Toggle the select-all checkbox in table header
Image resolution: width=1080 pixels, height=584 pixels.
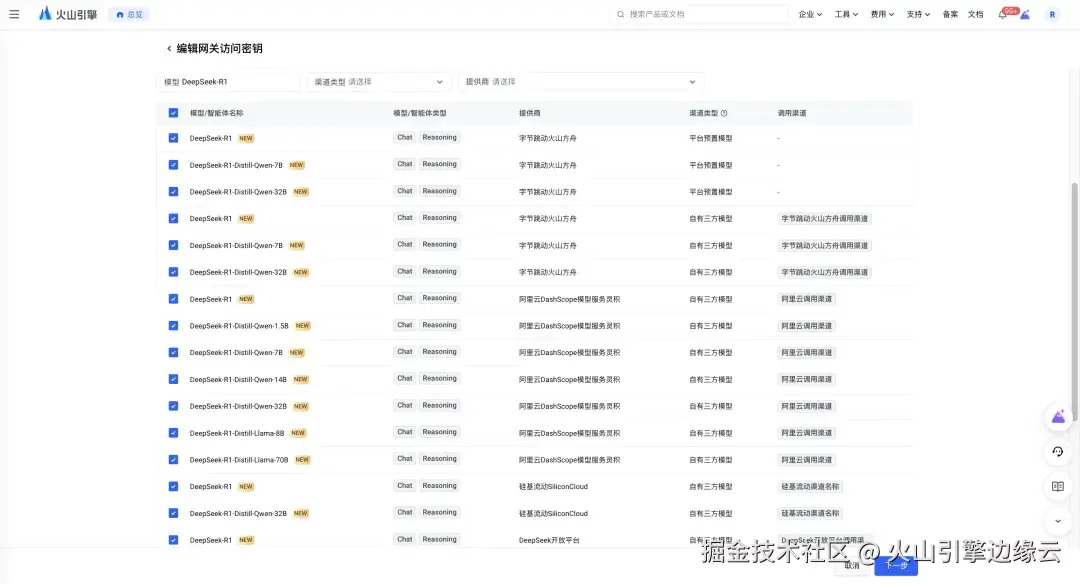tap(173, 113)
